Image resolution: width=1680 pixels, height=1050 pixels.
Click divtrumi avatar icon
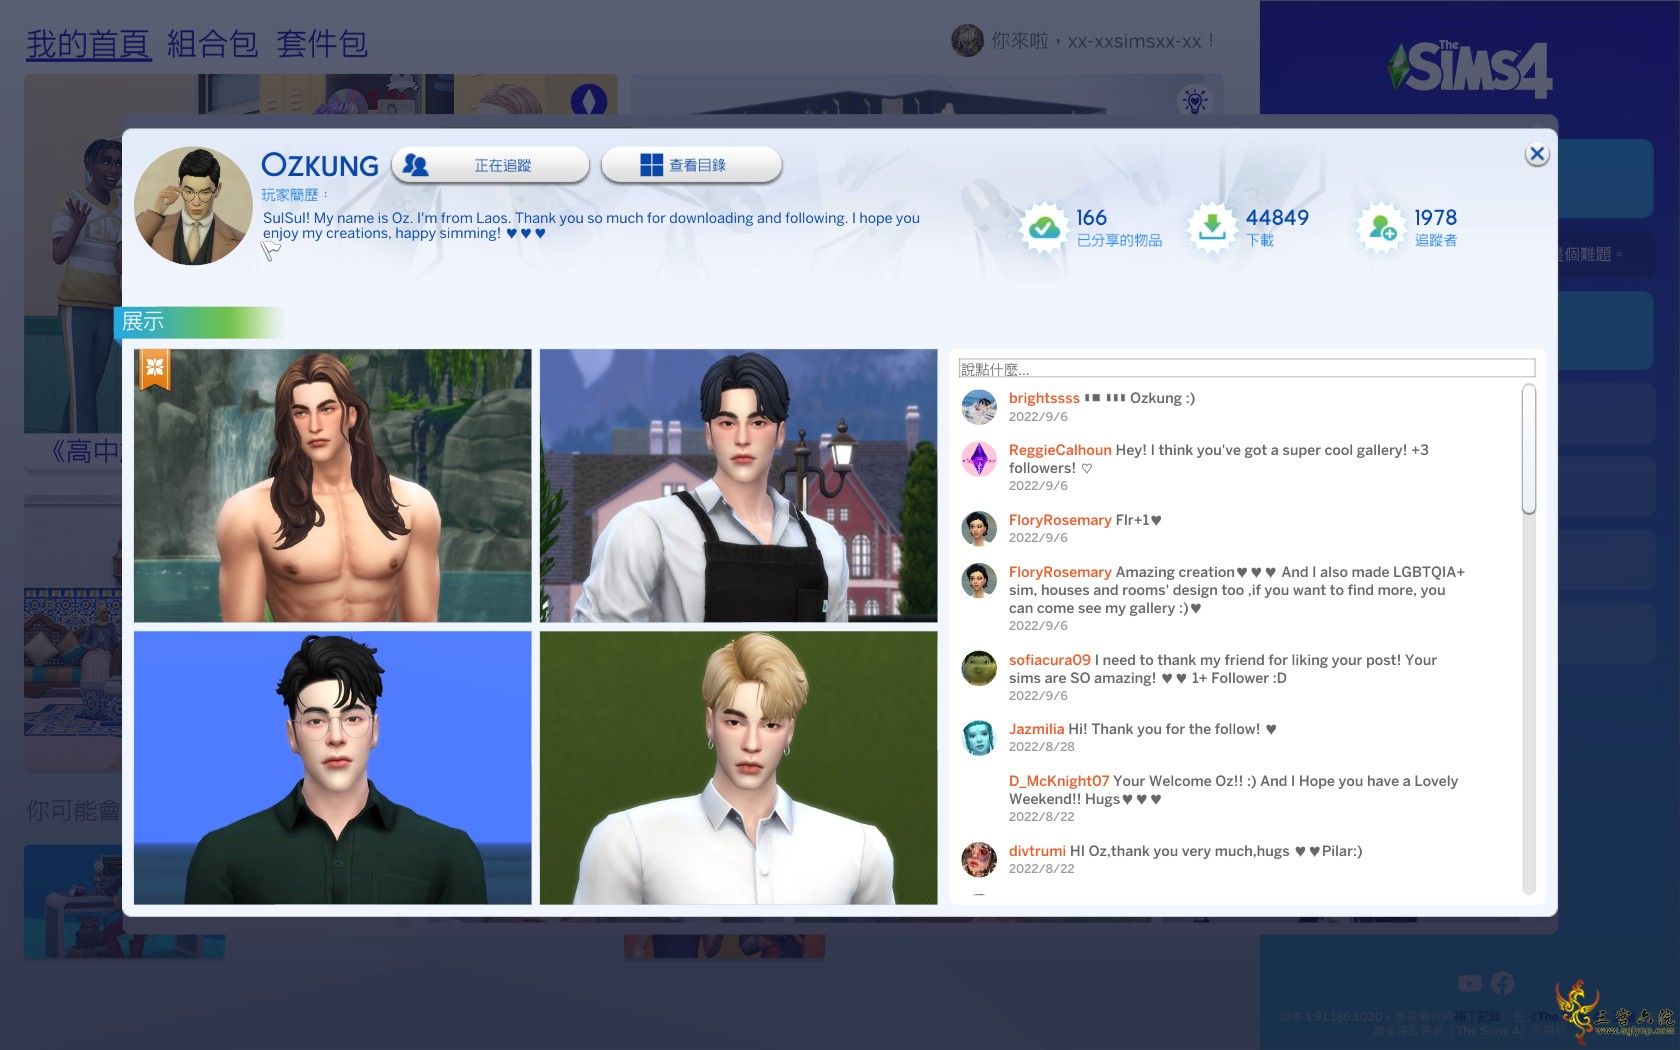coord(979,859)
